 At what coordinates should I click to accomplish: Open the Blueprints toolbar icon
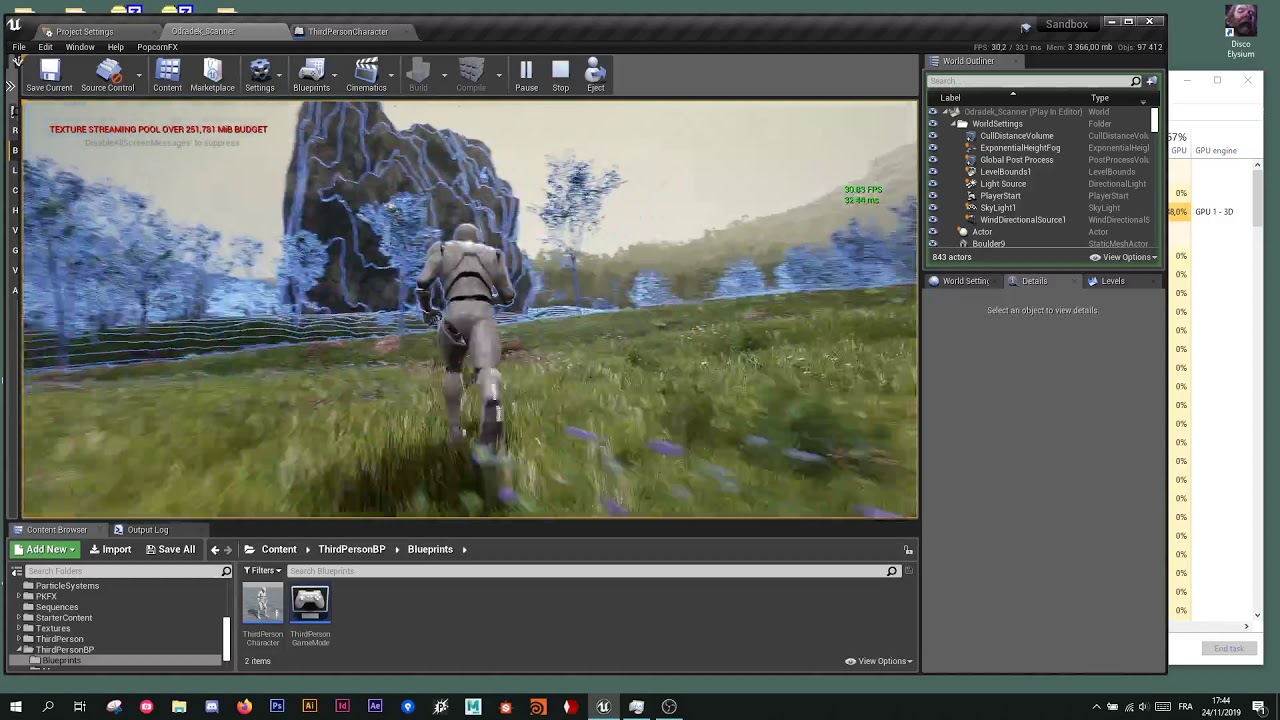tap(311, 74)
